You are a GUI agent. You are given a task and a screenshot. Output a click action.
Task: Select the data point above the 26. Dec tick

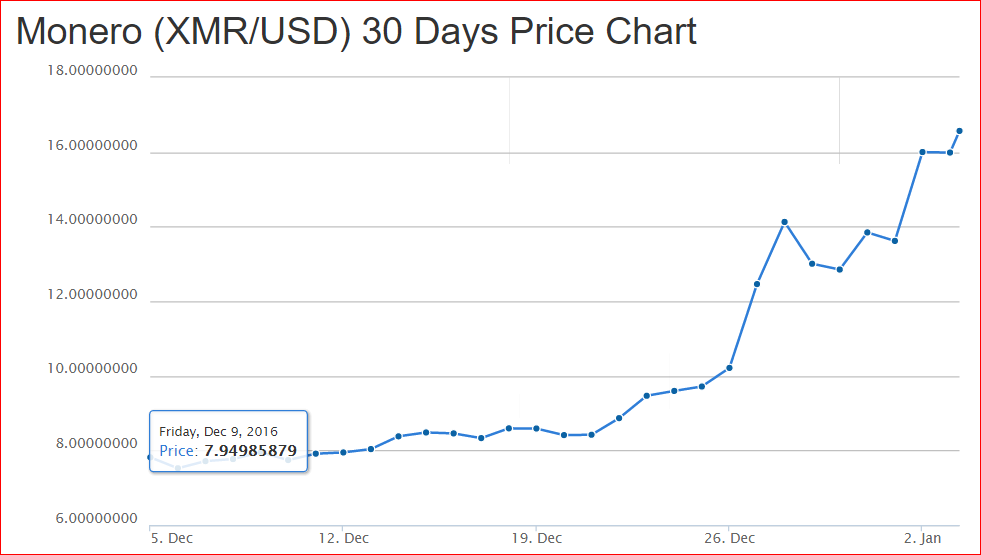pos(729,368)
